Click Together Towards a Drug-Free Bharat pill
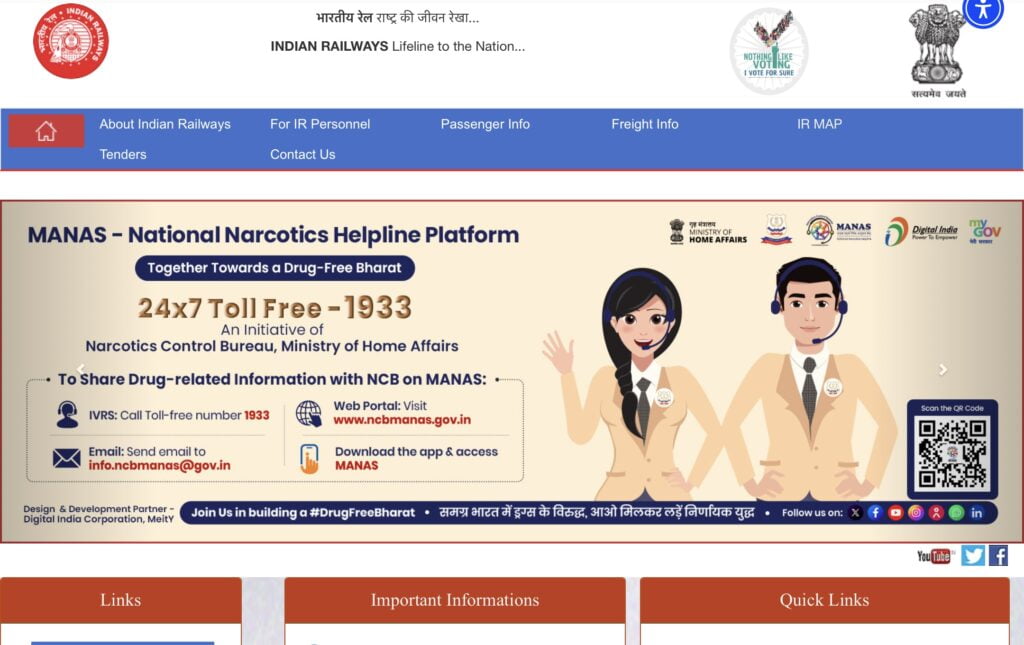Screen dimensions: 1024x645 274,268
